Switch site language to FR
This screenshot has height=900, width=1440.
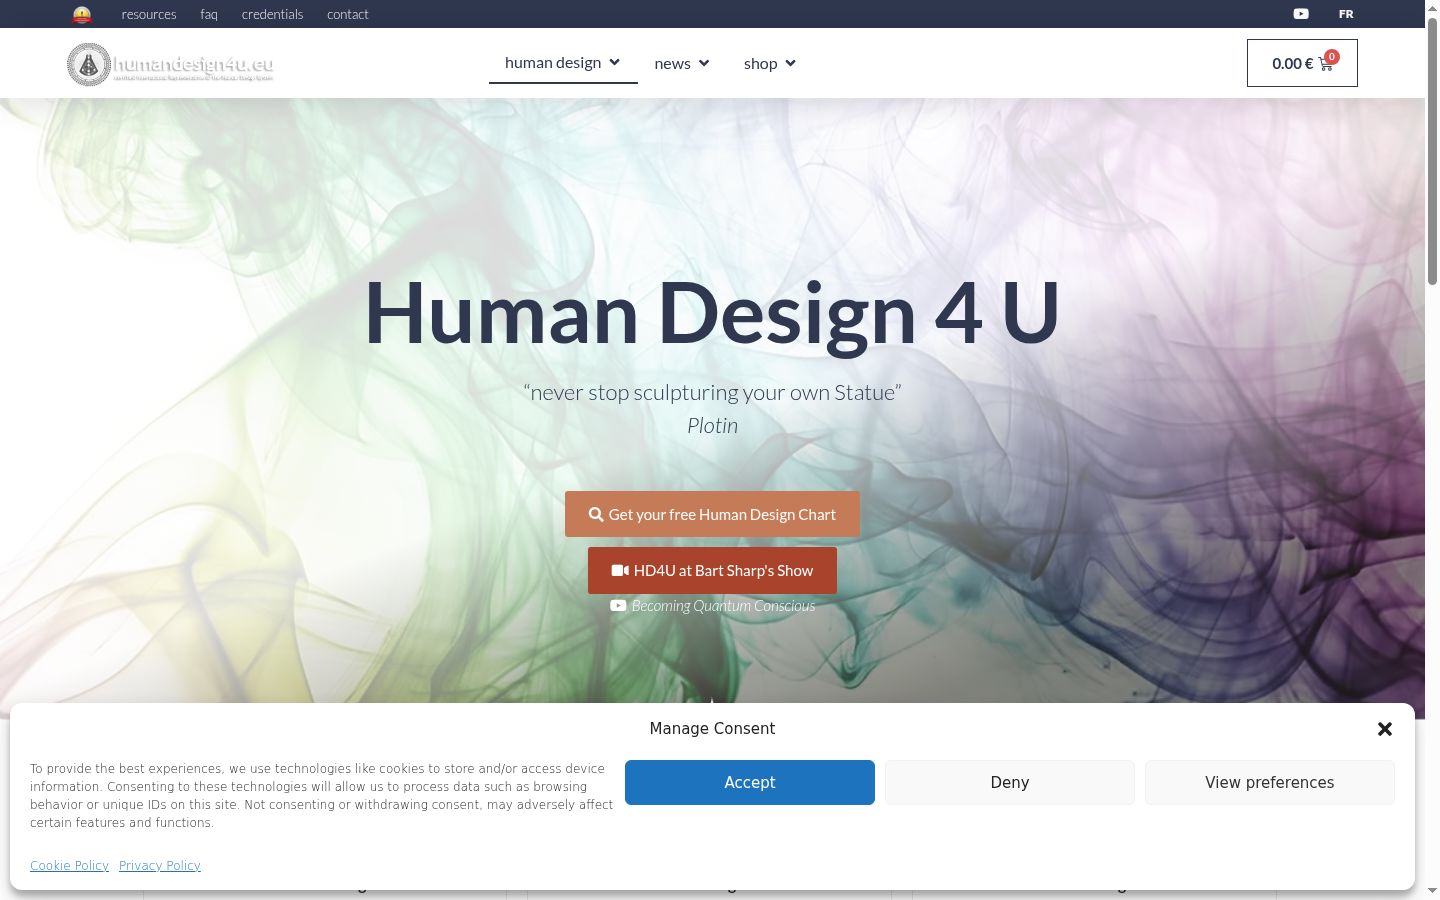[x=1346, y=14]
